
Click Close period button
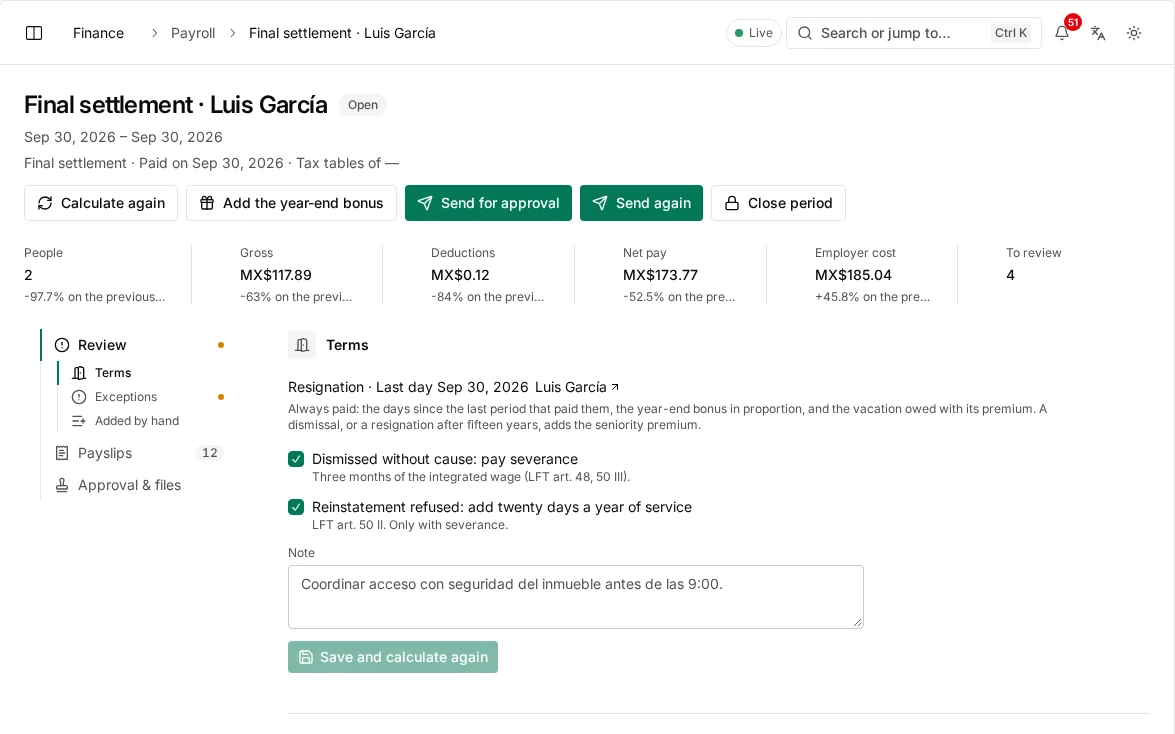(x=779, y=203)
